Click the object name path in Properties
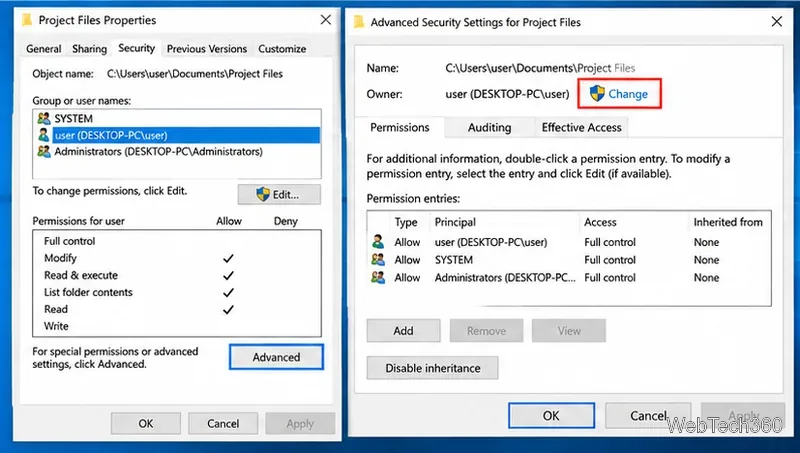800x453 pixels. pyautogui.click(x=194, y=73)
